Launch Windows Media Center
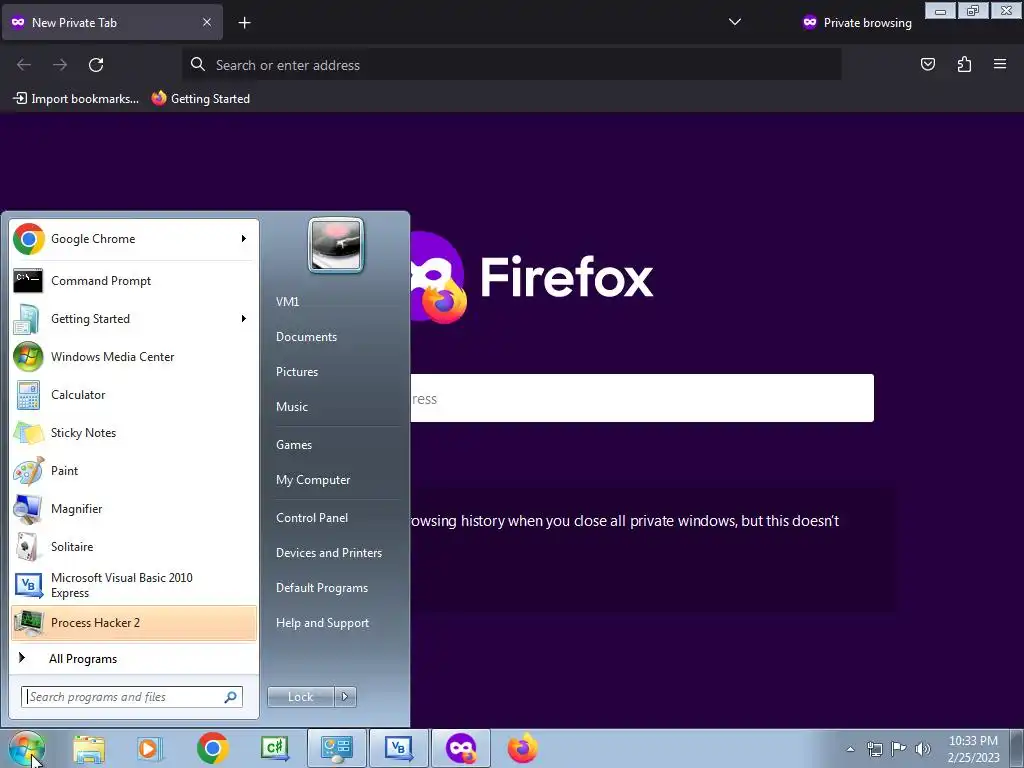The image size is (1024, 768). click(x=134, y=357)
